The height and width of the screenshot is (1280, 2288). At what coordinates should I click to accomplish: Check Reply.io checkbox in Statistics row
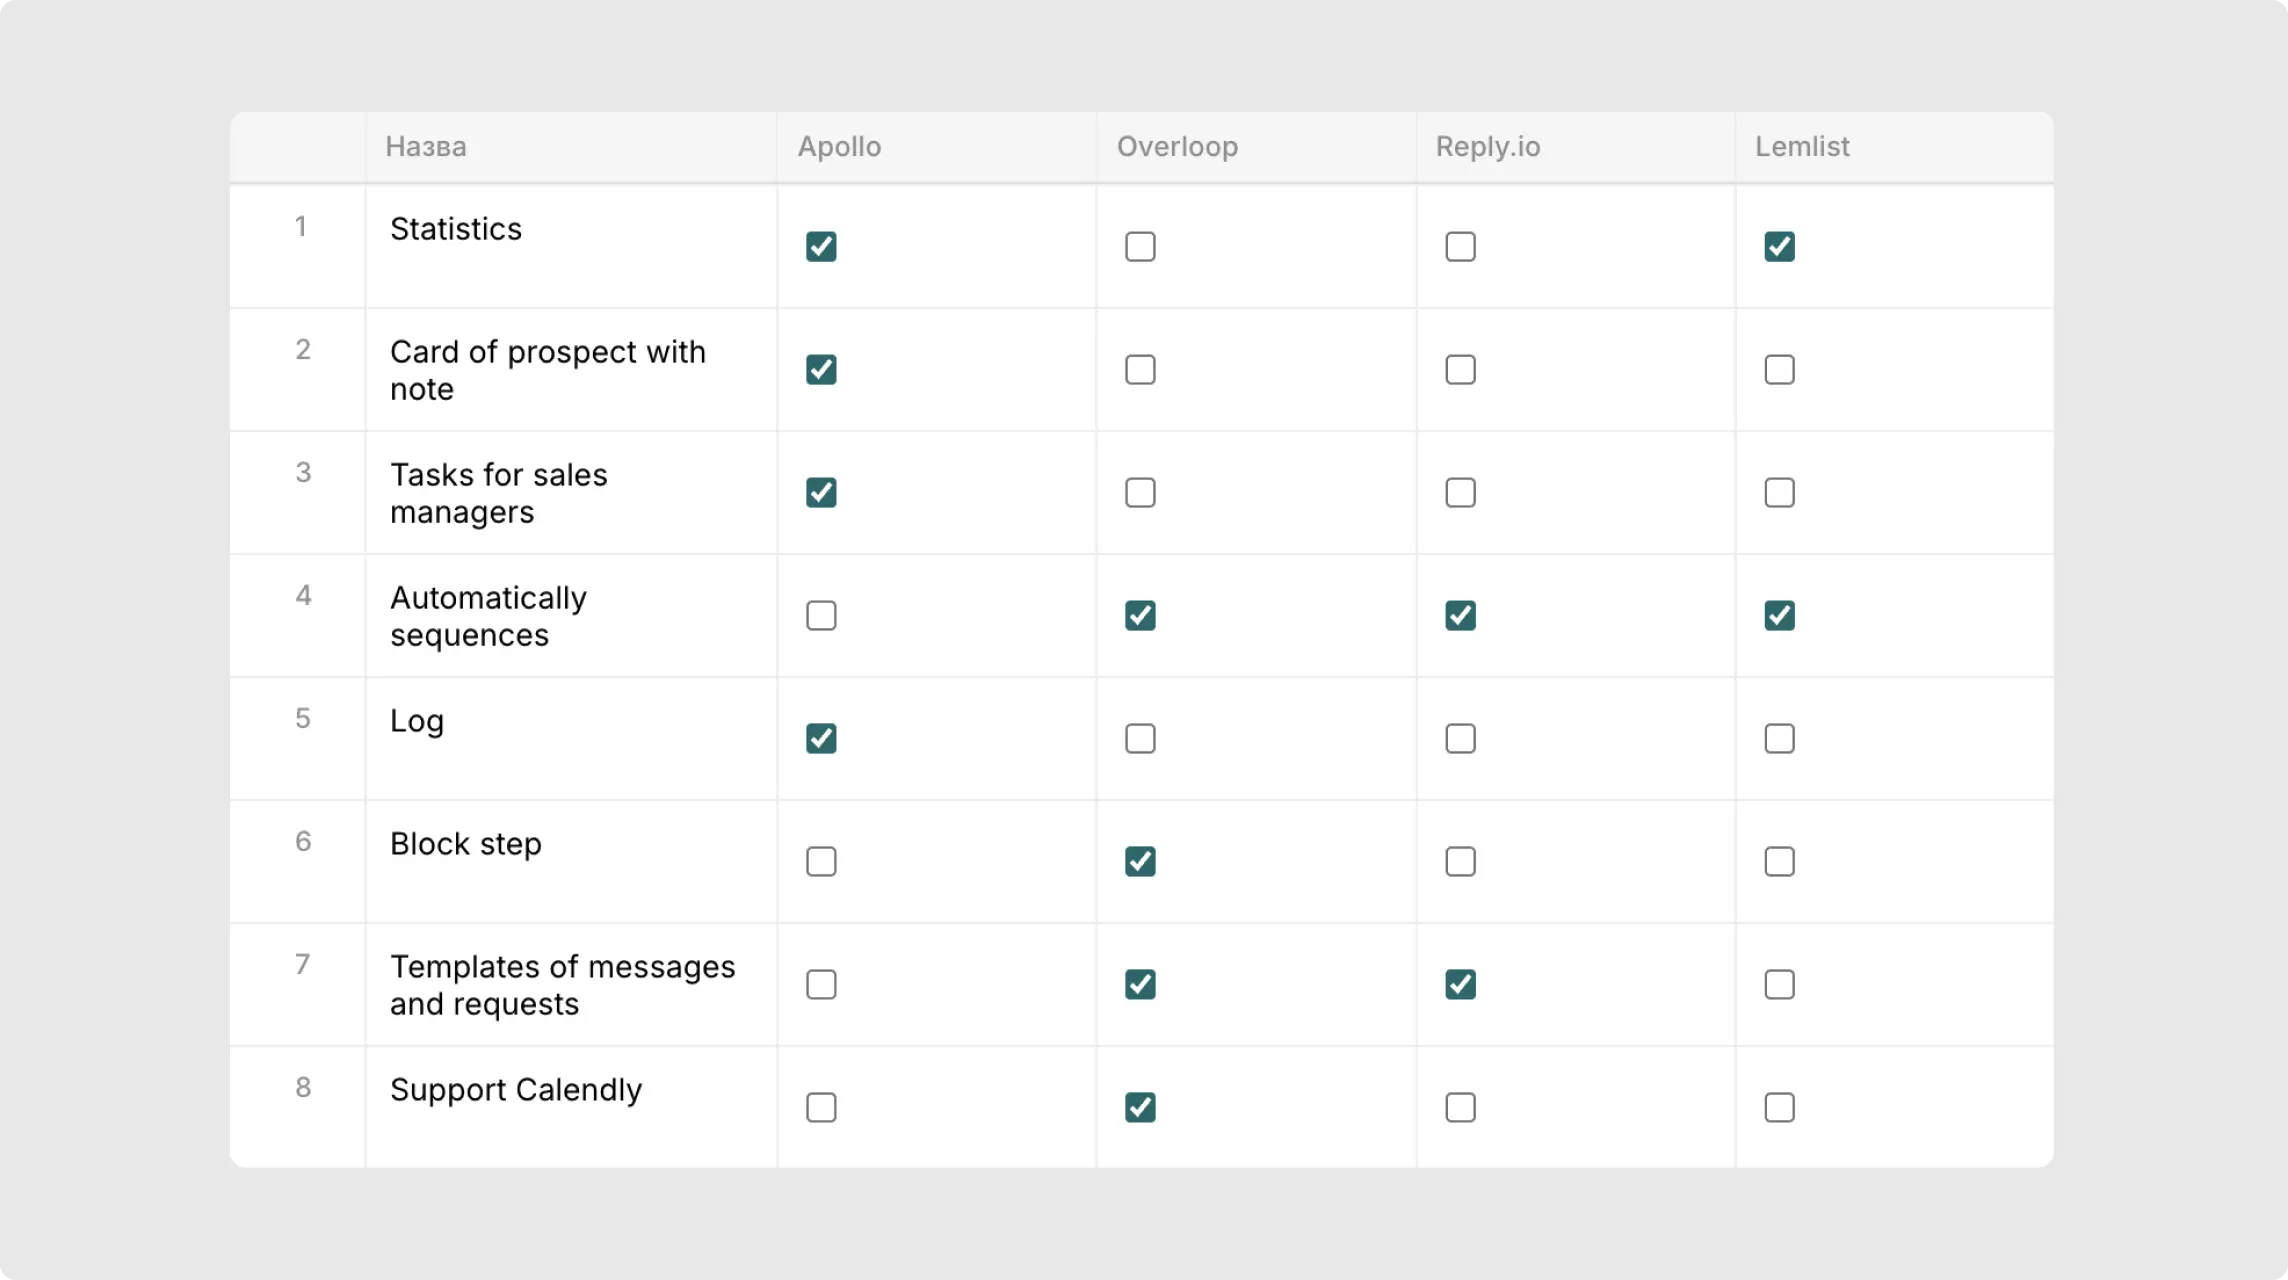click(1460, 246)
